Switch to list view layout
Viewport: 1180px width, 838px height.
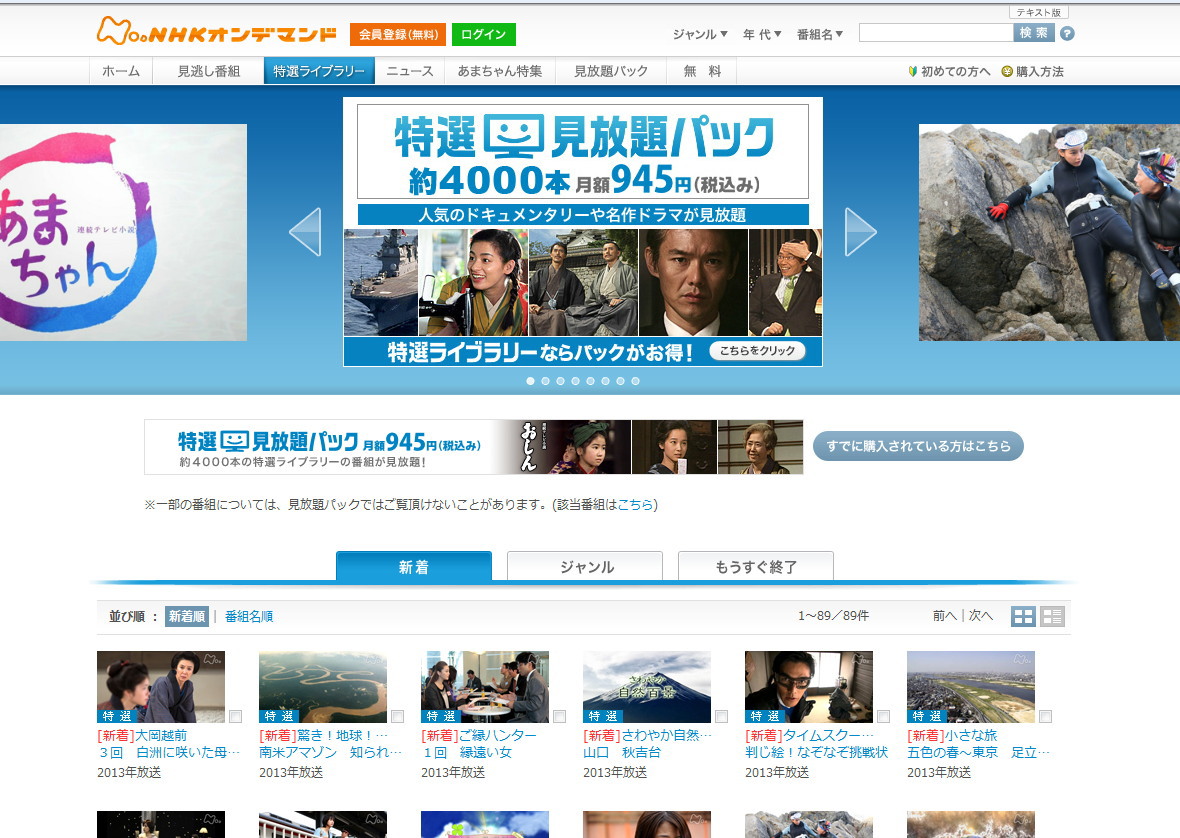1052,616
